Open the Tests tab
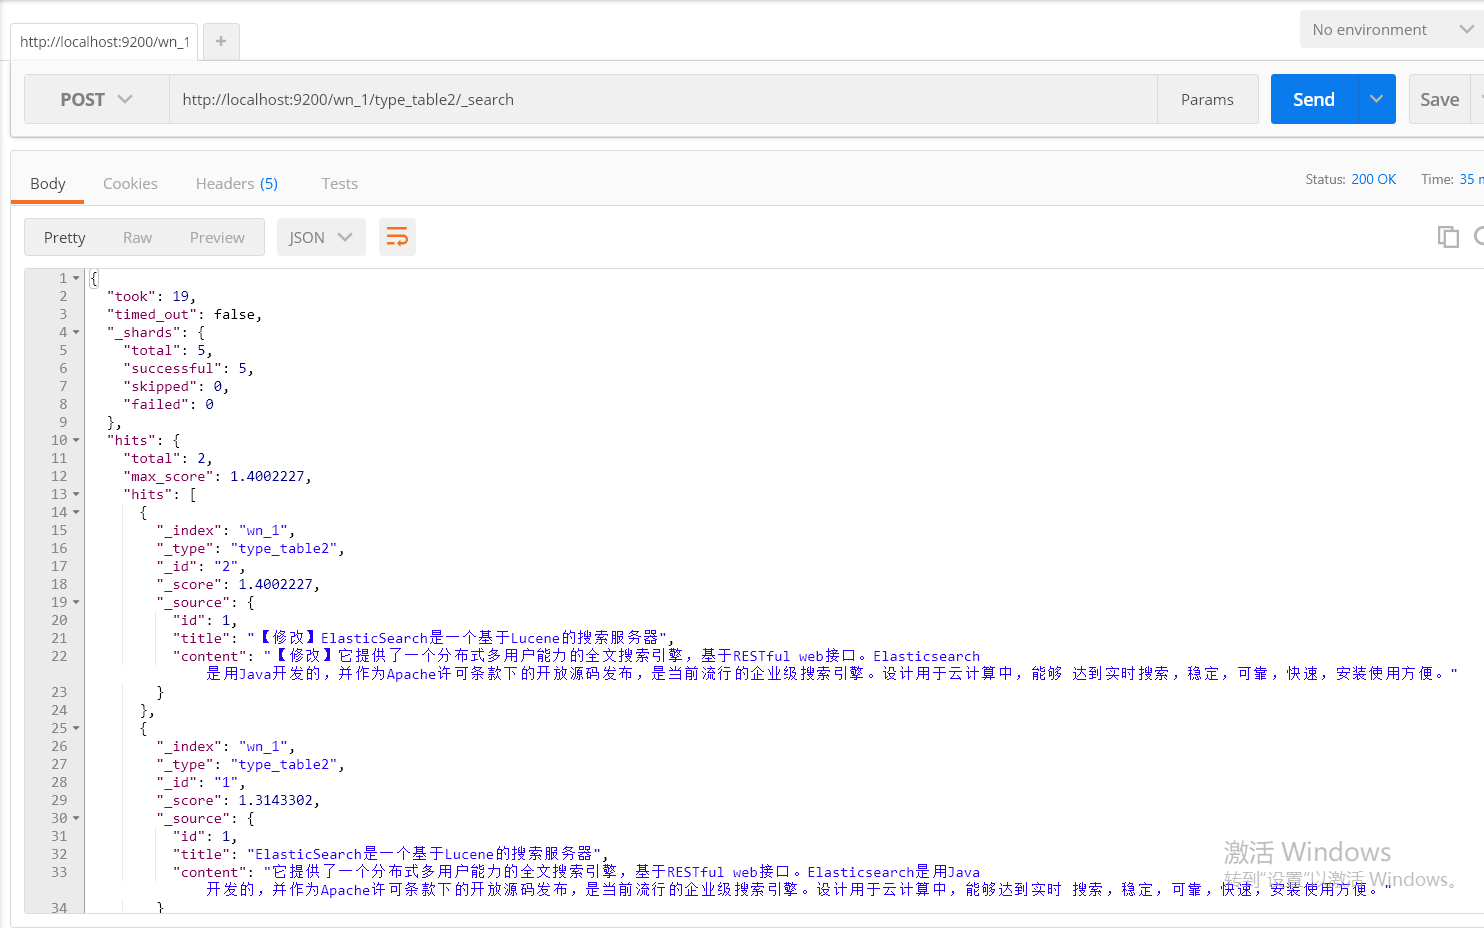Screen dimensions: 1484x928 point(339,183)
